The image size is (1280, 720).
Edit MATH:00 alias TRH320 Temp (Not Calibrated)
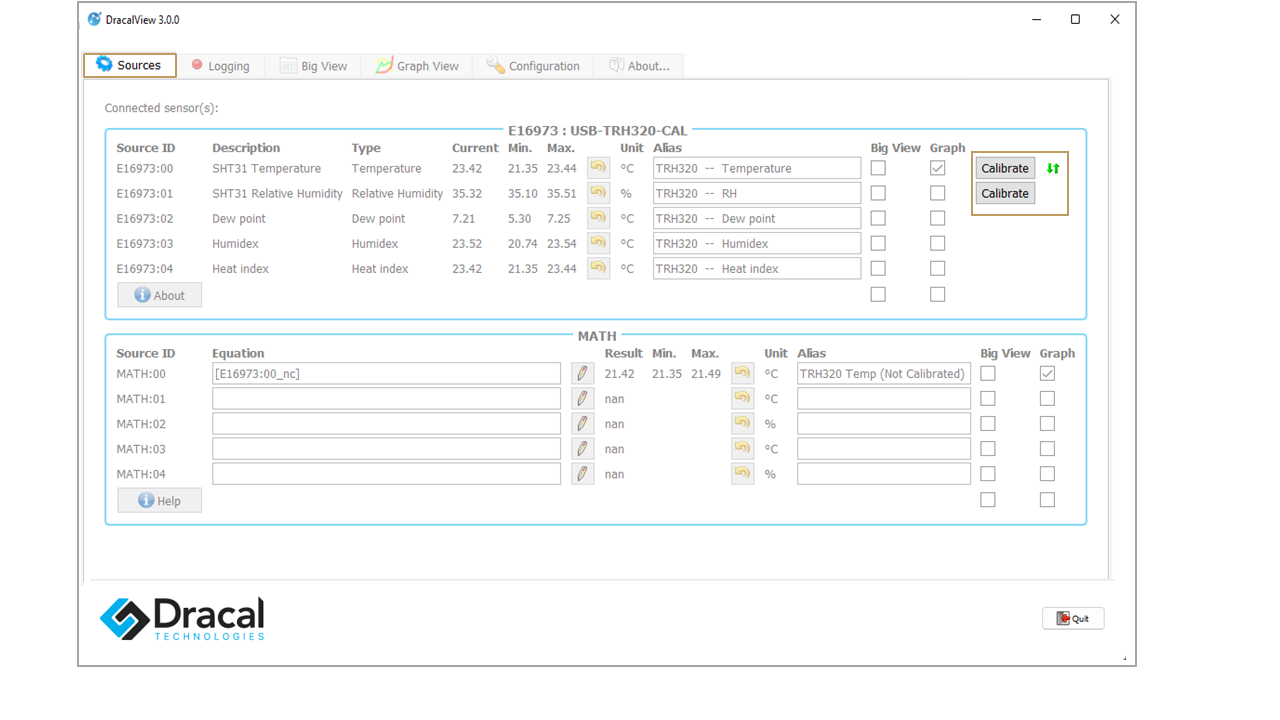884,373
